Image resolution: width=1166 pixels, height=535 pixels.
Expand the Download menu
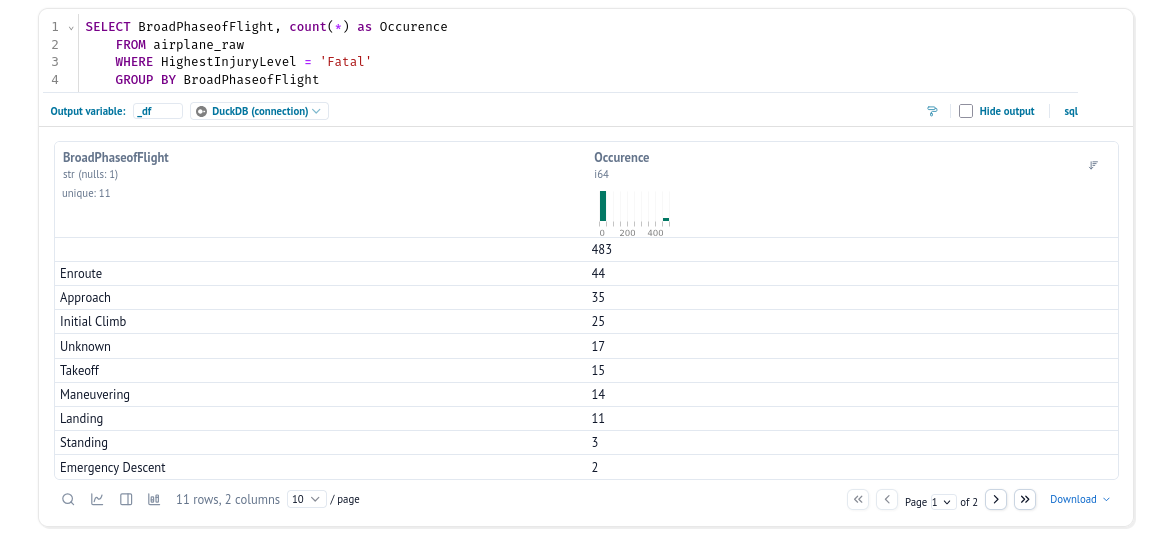point(1079,499)
